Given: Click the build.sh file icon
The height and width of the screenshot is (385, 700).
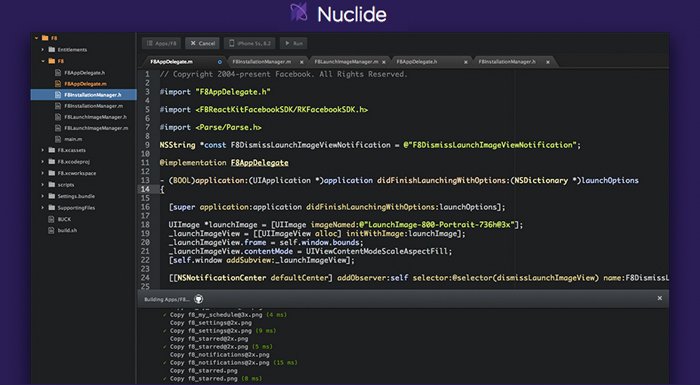Looking at the screenshot, I should 51,230.
